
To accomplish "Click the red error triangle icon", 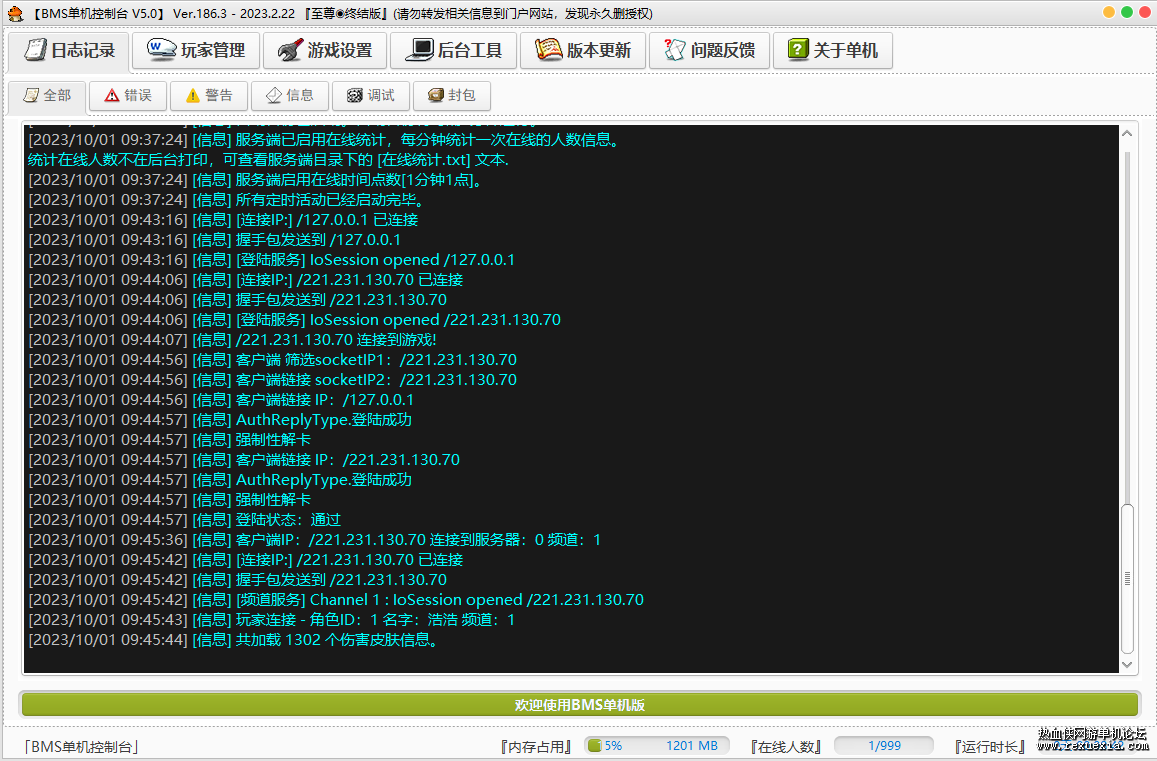I will [x=111, y=95].
